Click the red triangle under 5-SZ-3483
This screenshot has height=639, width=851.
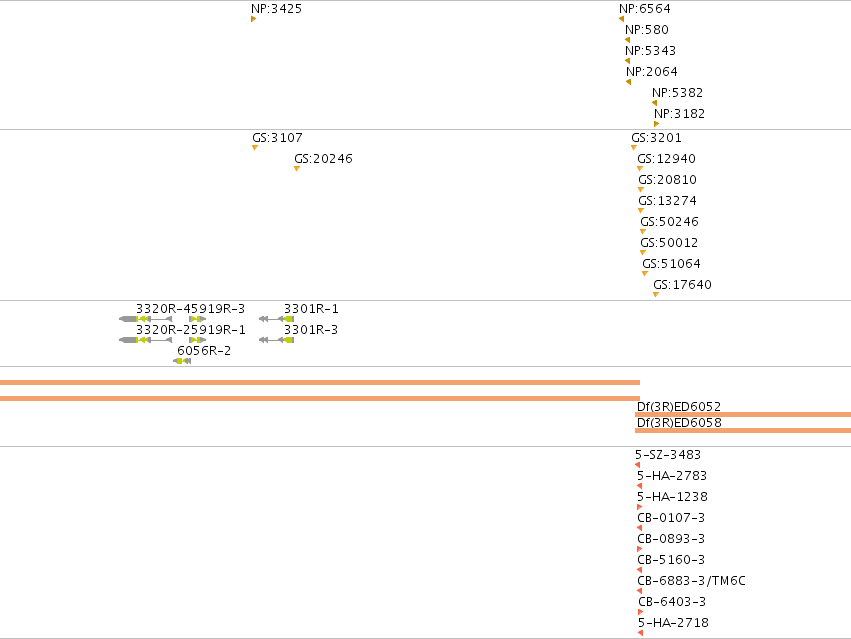pyautogui.click(x=638, y=465)
